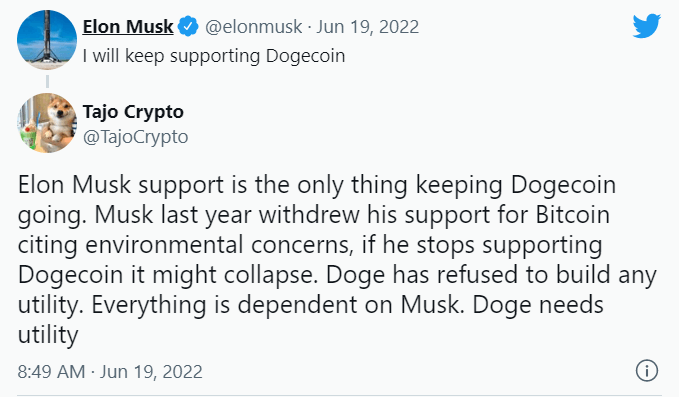Click the blue Twitter bird logo

[647, 26]
